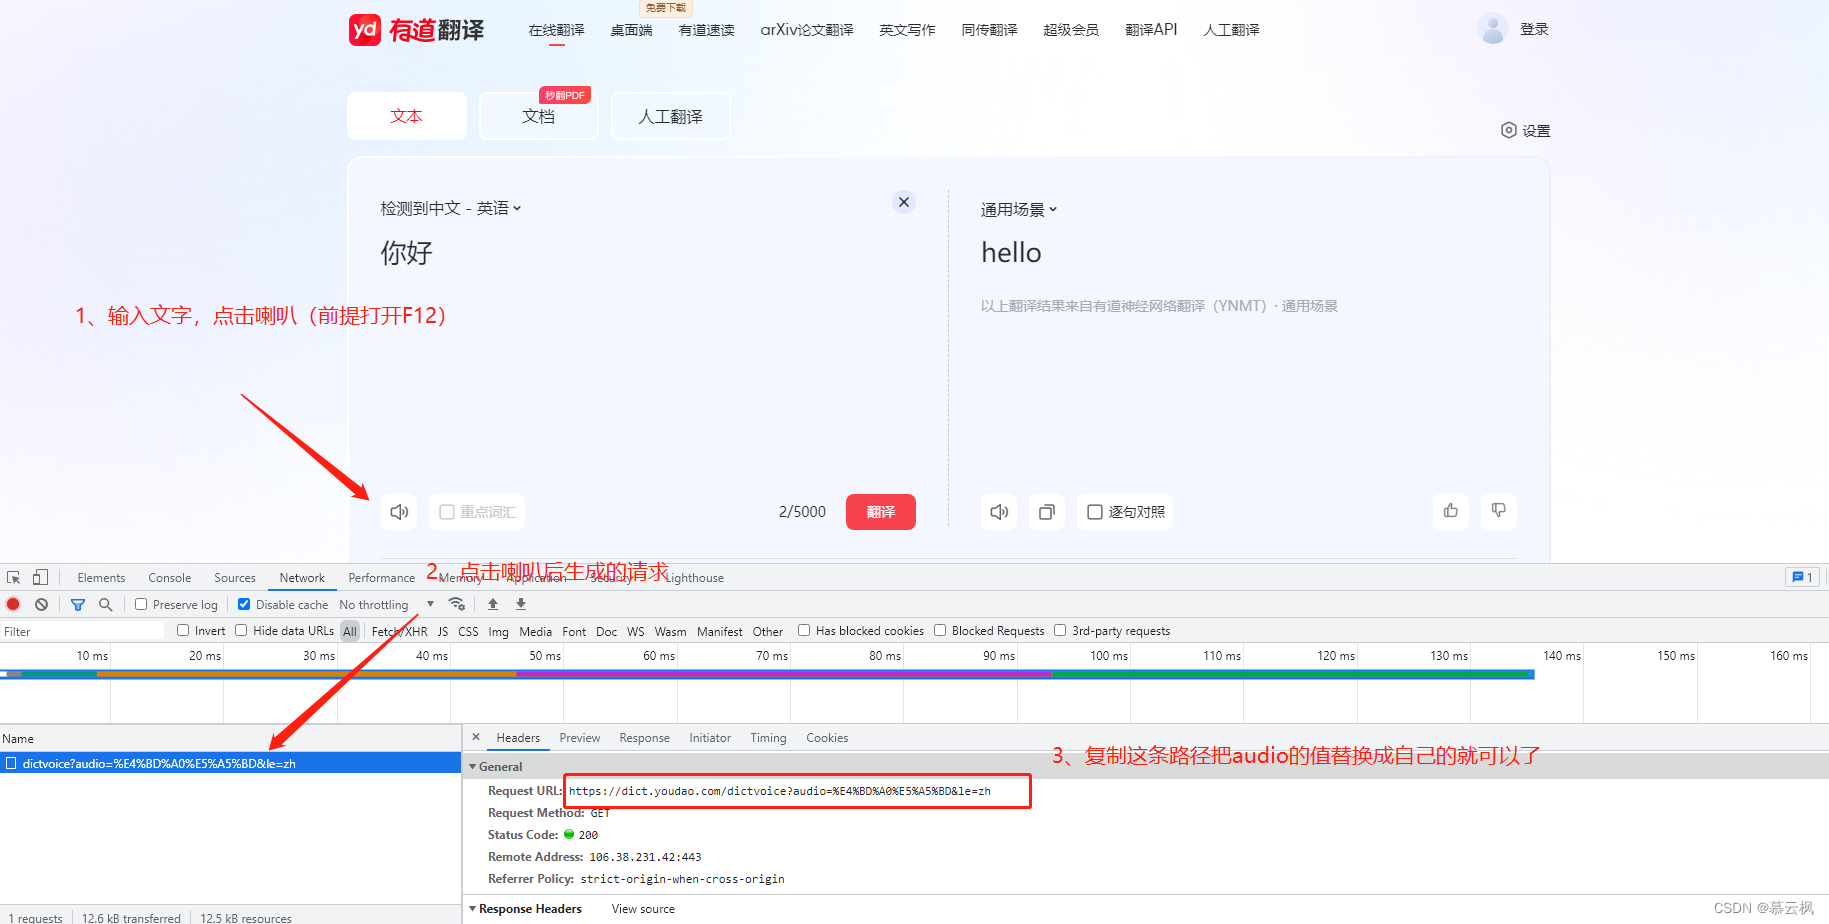The height and width of the screenshot is (924, 1829).
Task: Uncheck Disable cache checkbox
Action: [244, 604]
